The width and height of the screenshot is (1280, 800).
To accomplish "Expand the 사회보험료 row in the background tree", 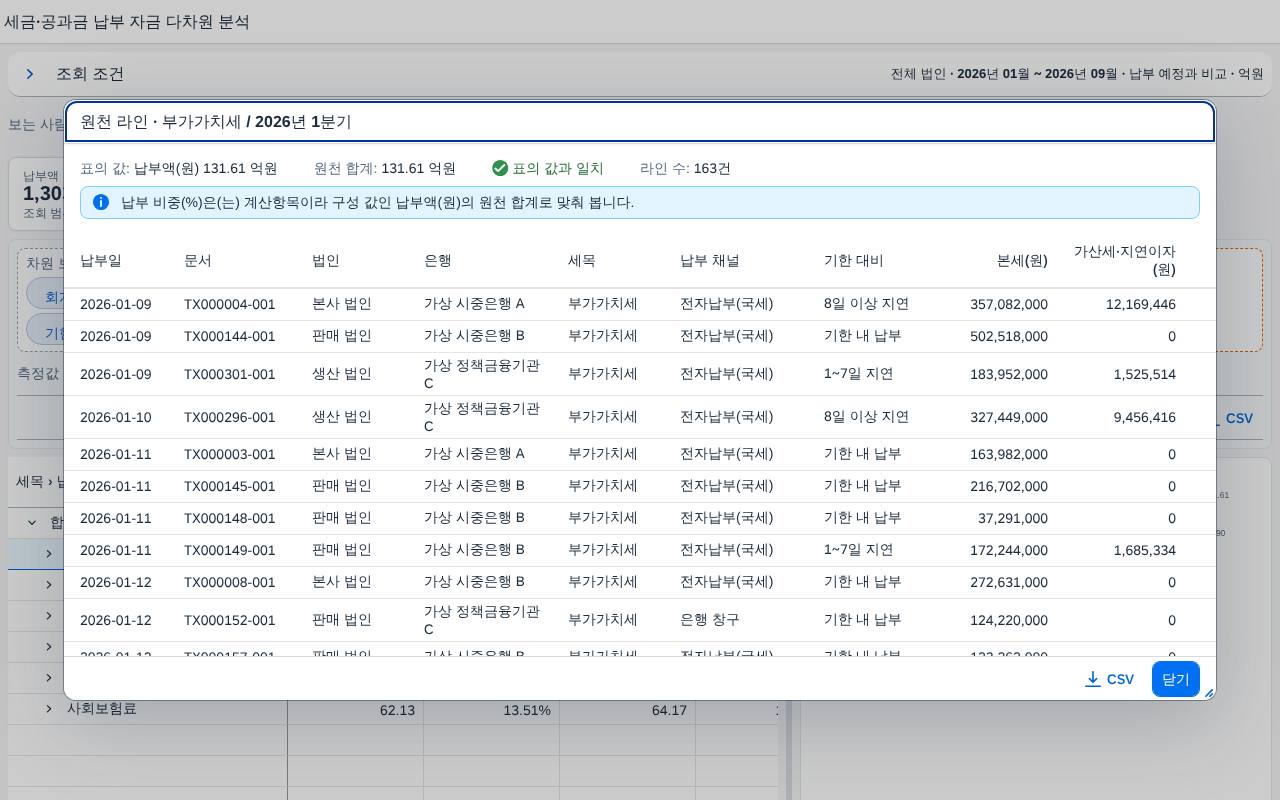I will click(x=48, y=709).
